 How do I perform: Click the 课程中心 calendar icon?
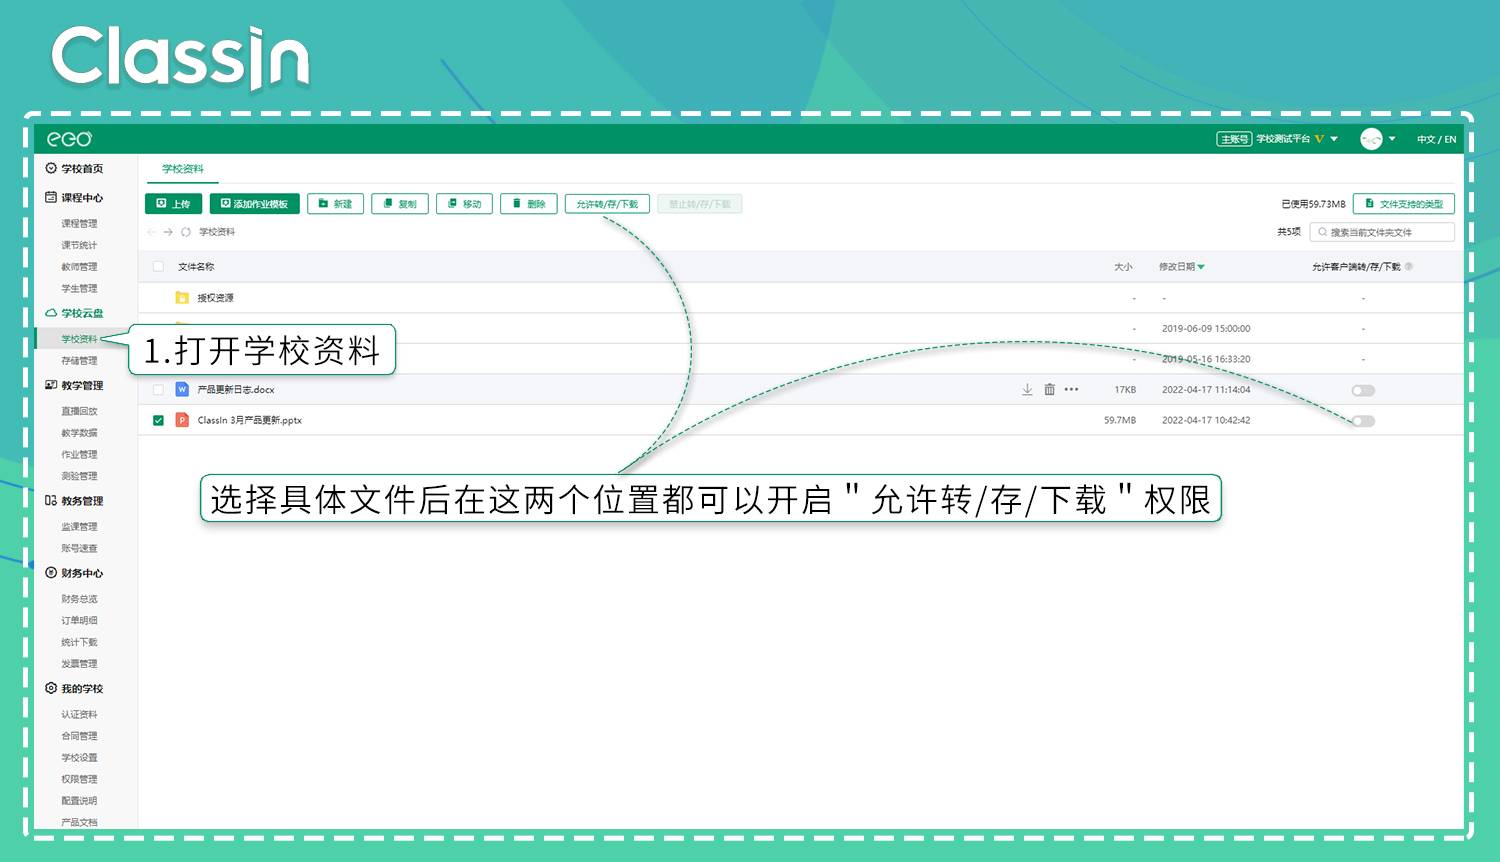click(51, 197)
